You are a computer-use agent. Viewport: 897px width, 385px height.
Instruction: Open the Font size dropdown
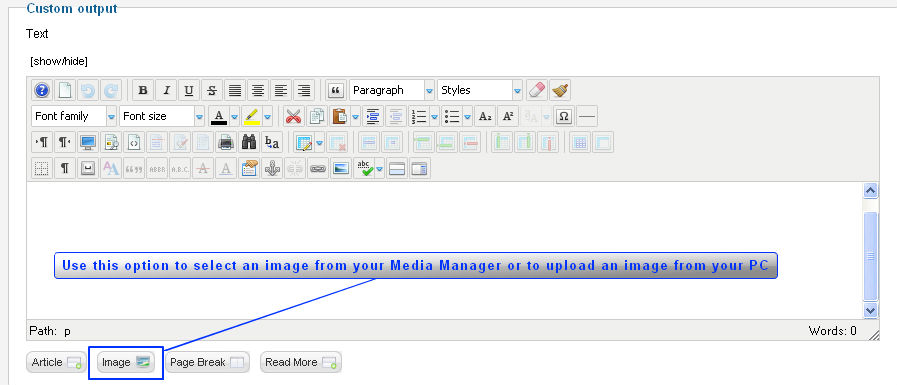click(162, 116)
